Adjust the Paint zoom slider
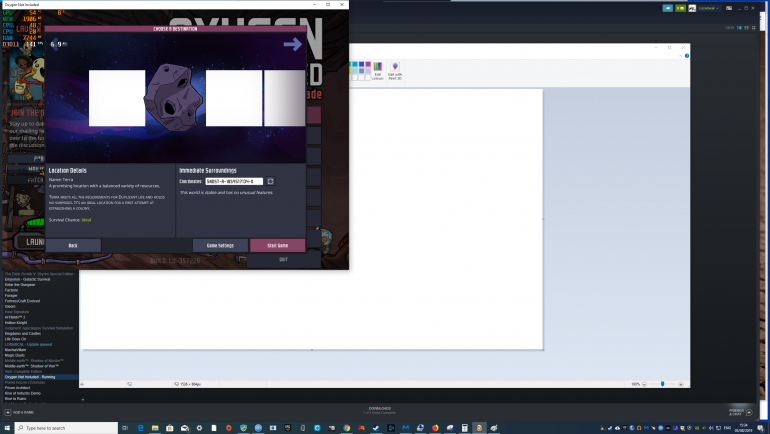 click(662, 384)
